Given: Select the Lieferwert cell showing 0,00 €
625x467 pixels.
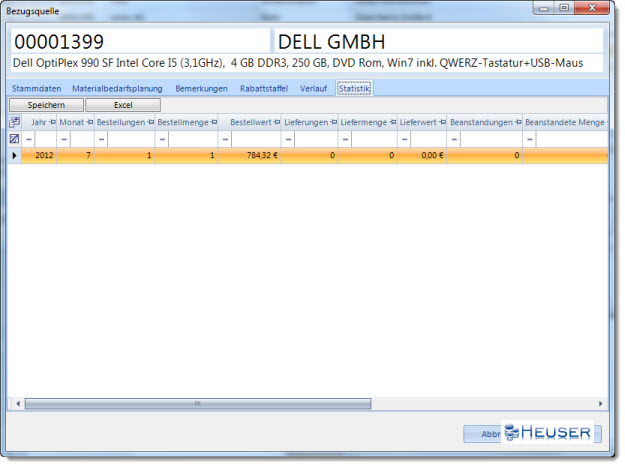Looking at the screenshot, I should point(422,155).
